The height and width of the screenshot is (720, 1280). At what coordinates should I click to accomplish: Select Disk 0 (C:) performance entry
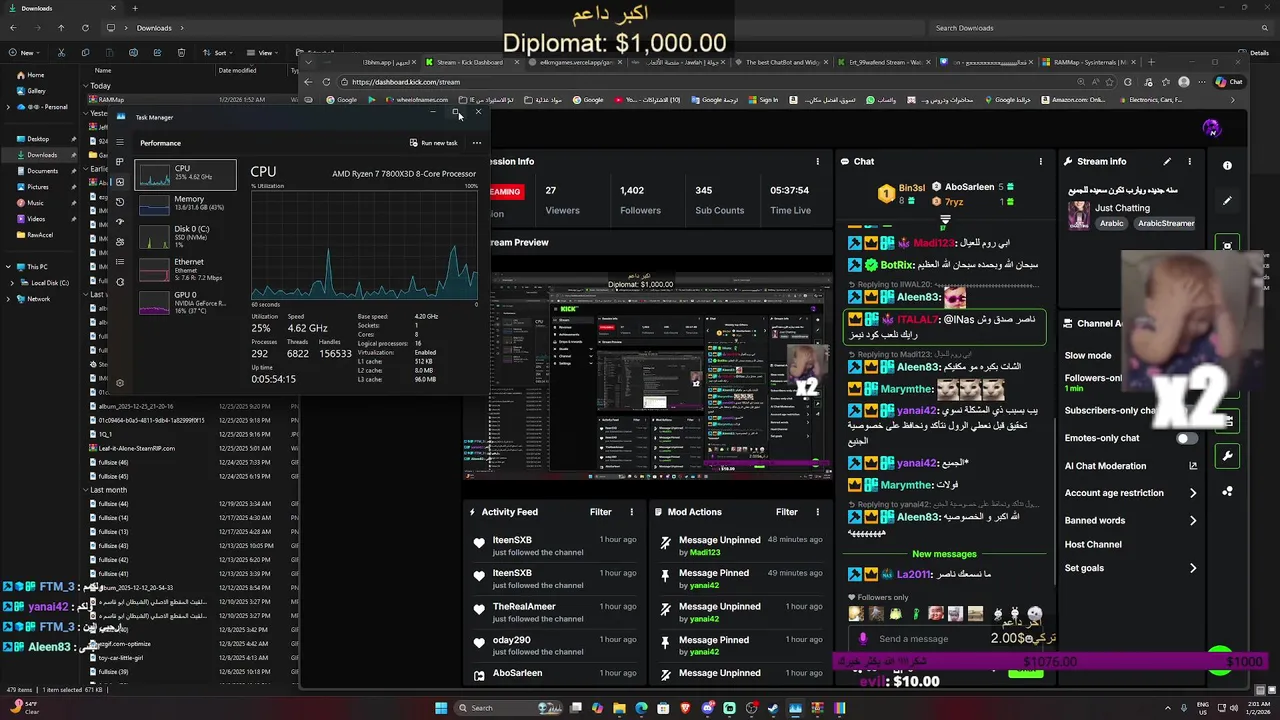[x=186, y=235]
